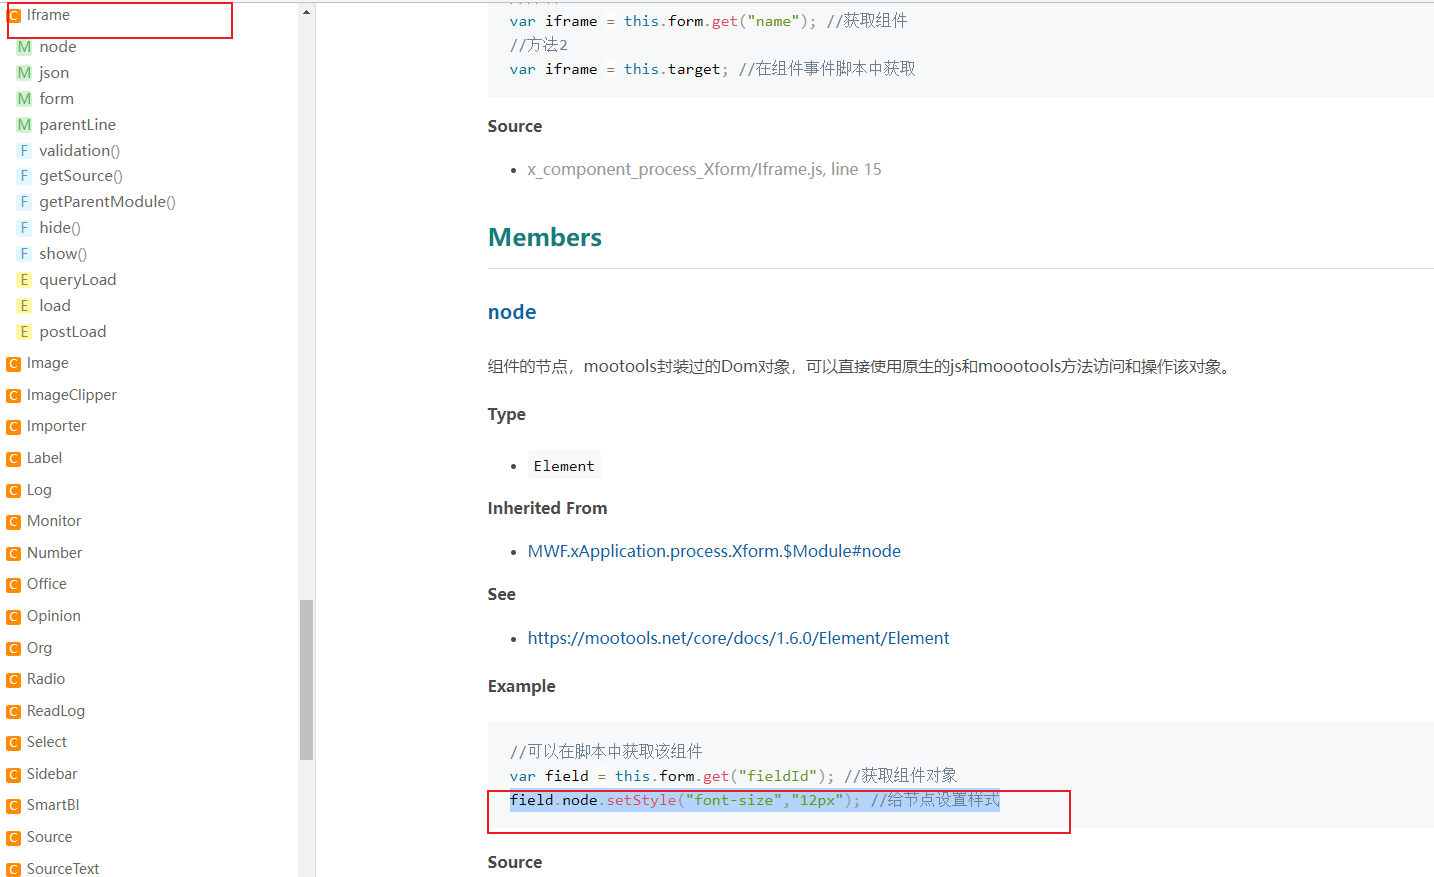The height and width of the screenshot is (877, 1434).
Task: Click the node member heading
Action: (512, 312)
